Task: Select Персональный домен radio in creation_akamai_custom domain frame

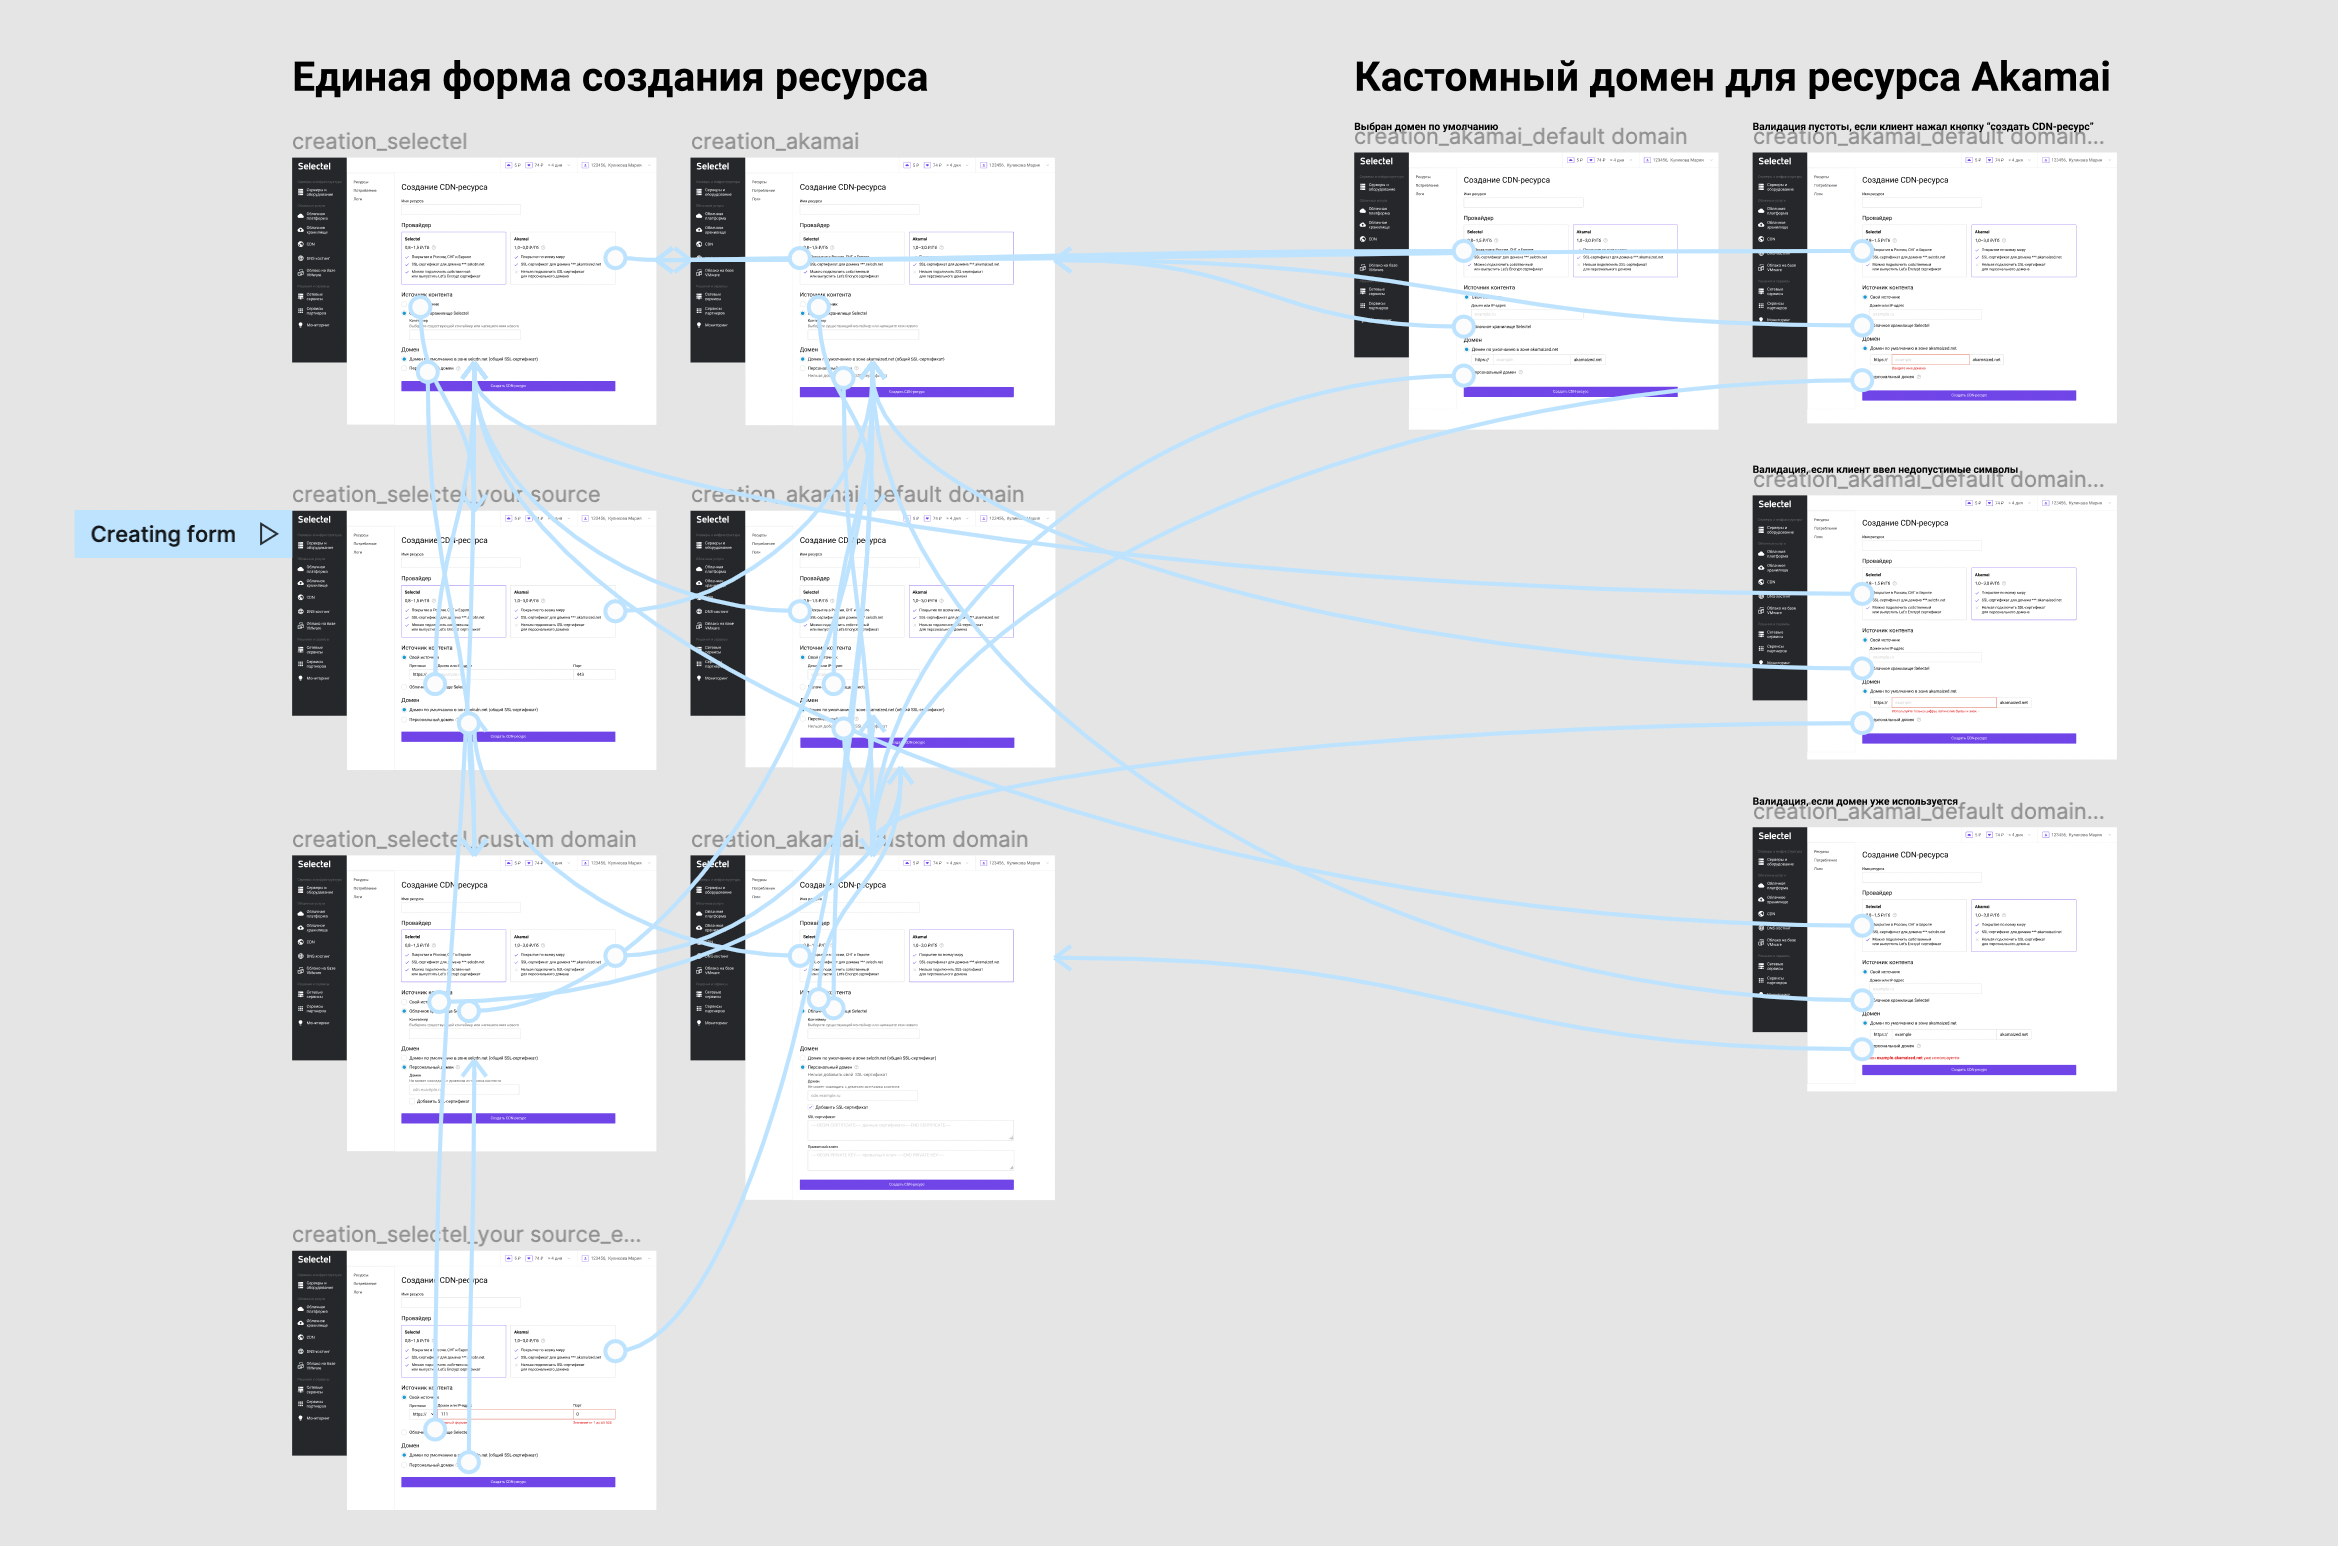Action: pyautogui.click(x=803, y=1067)
